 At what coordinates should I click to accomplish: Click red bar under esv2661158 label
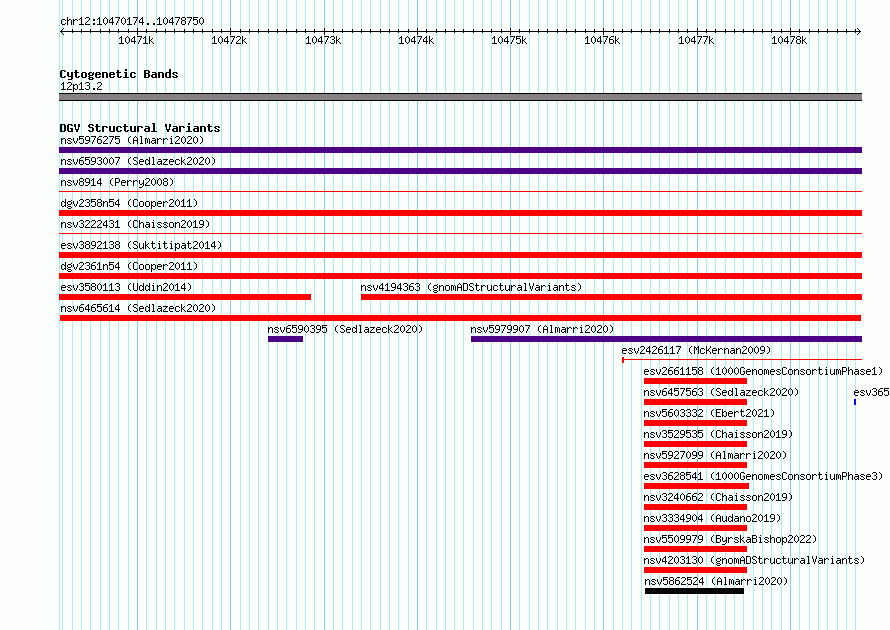[x=695, y=381]
